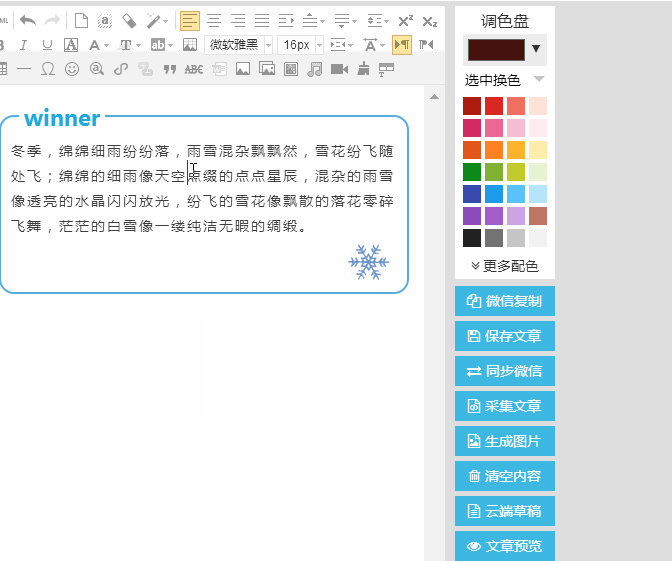Click the 微信复制 button
The width and height of the screenshot is (672, 561).
point(505,301)
